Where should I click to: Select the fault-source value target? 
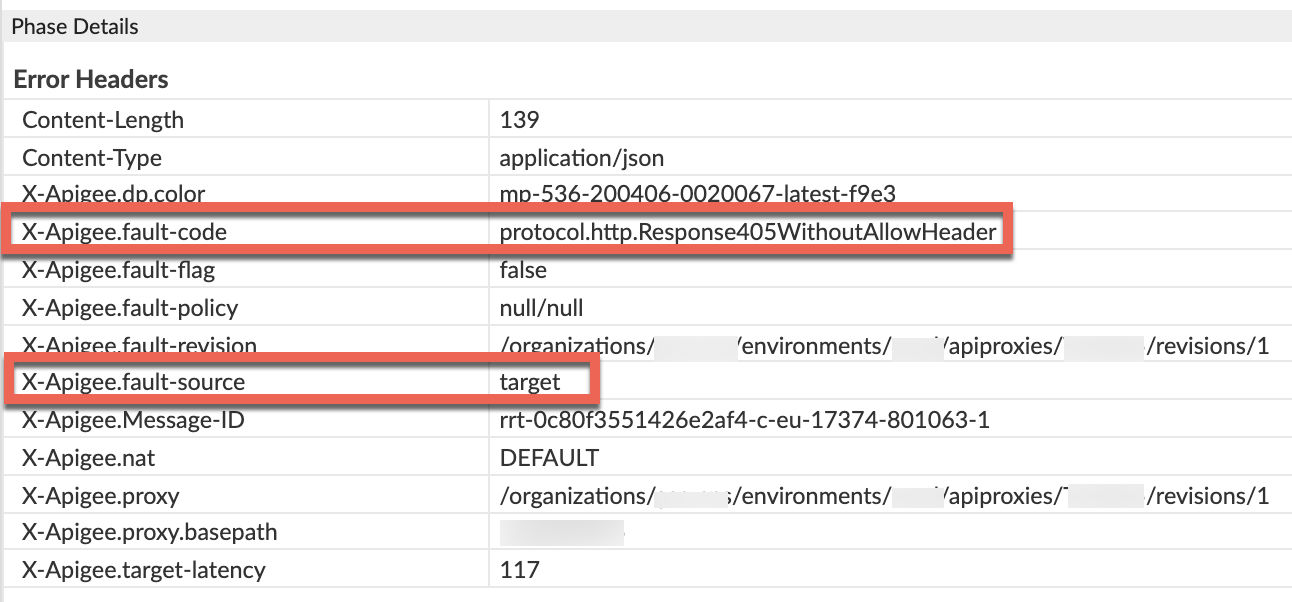tap(530, 382)
